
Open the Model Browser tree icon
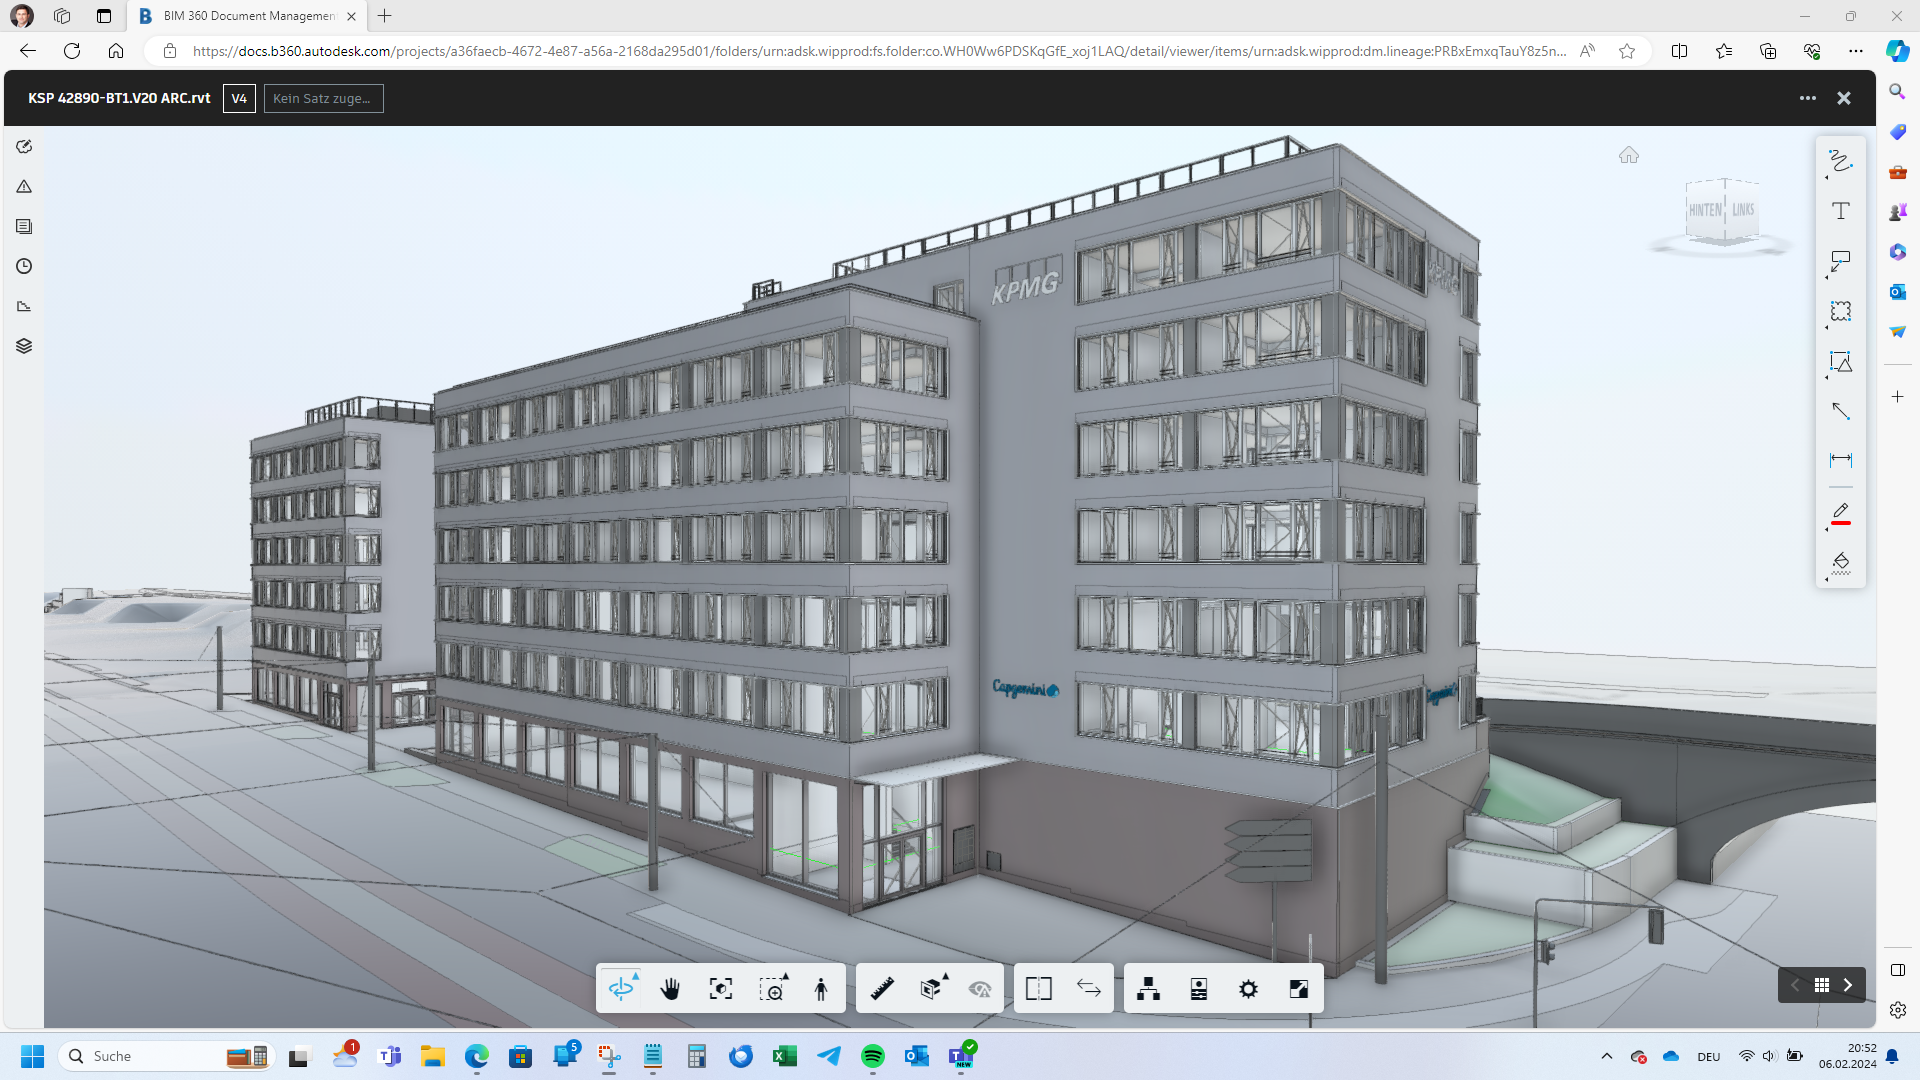pos(1148,989)
